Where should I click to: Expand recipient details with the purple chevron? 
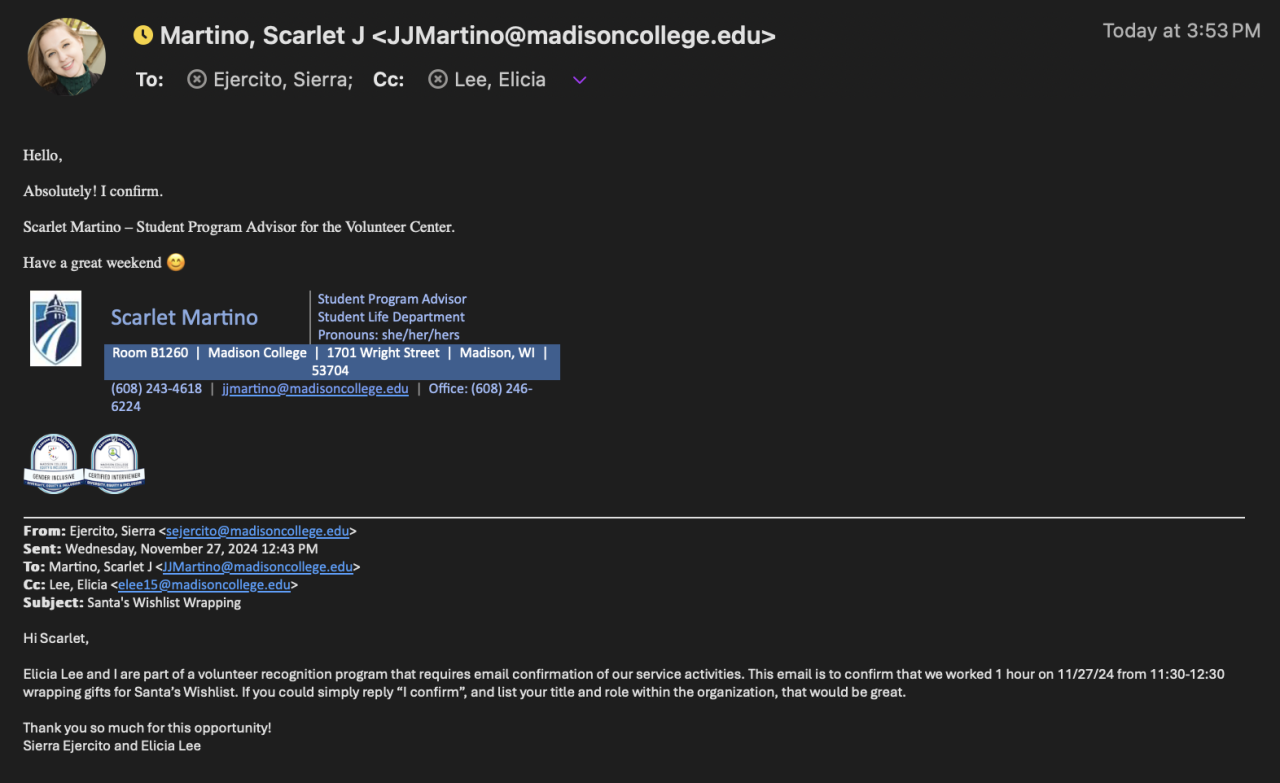(x=579, y=80)
